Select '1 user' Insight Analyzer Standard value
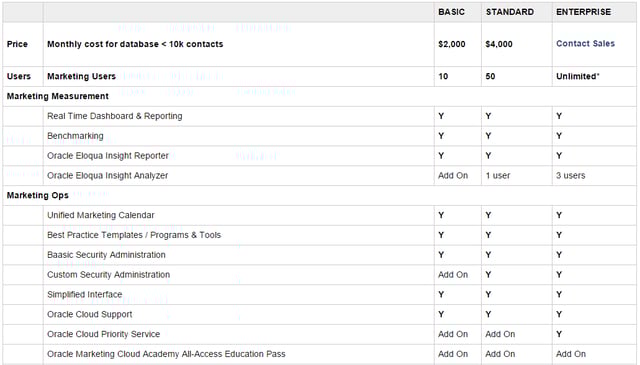Screen dimensions: 640x365 (498, 176)
